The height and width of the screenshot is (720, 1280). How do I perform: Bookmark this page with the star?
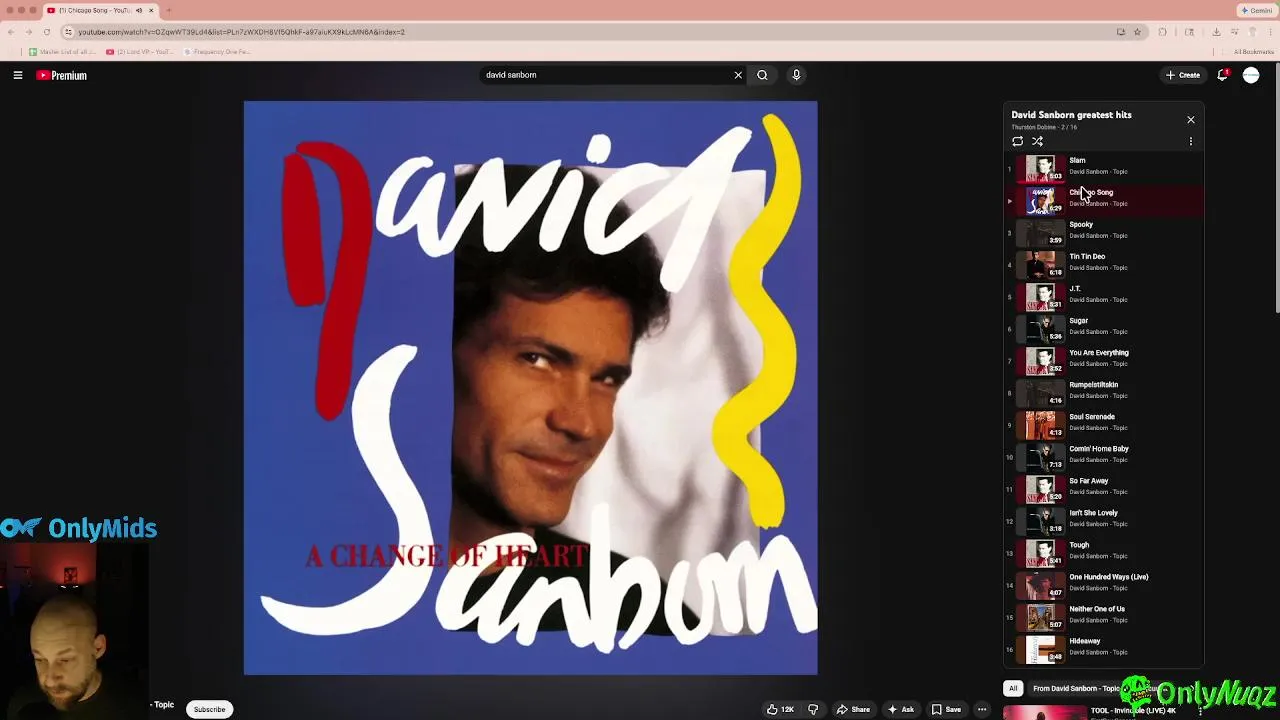point(1137,32)
